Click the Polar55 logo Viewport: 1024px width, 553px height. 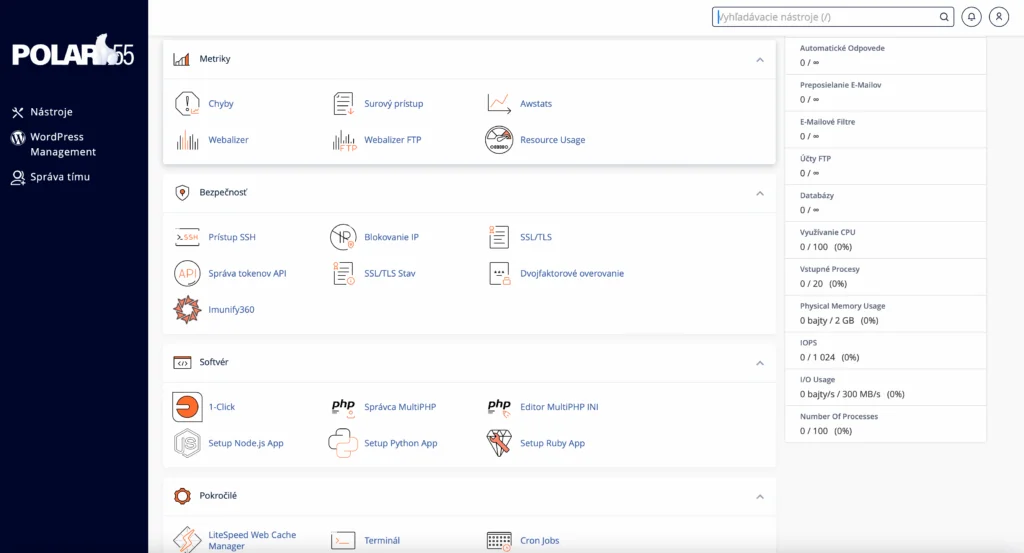tap(73, 51)
